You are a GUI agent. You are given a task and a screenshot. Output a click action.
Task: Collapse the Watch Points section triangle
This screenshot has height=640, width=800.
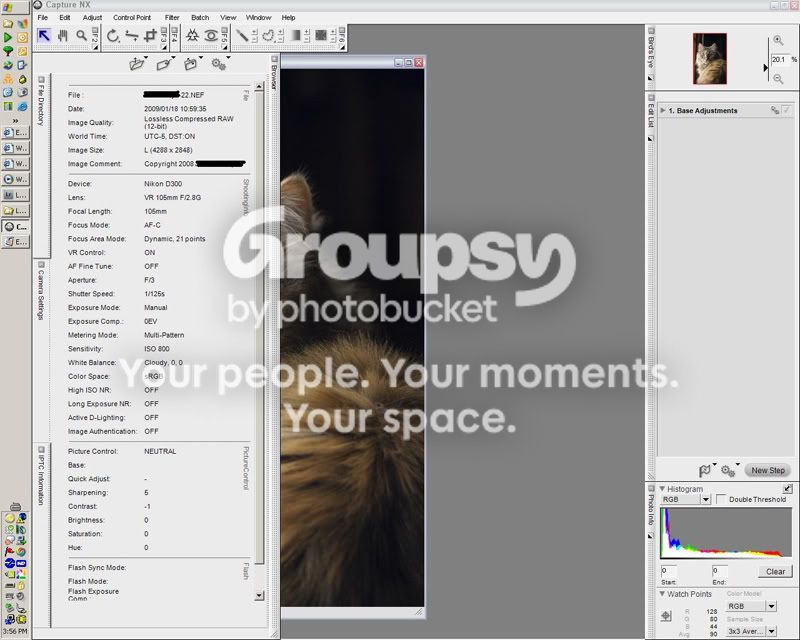click(662, 594)
